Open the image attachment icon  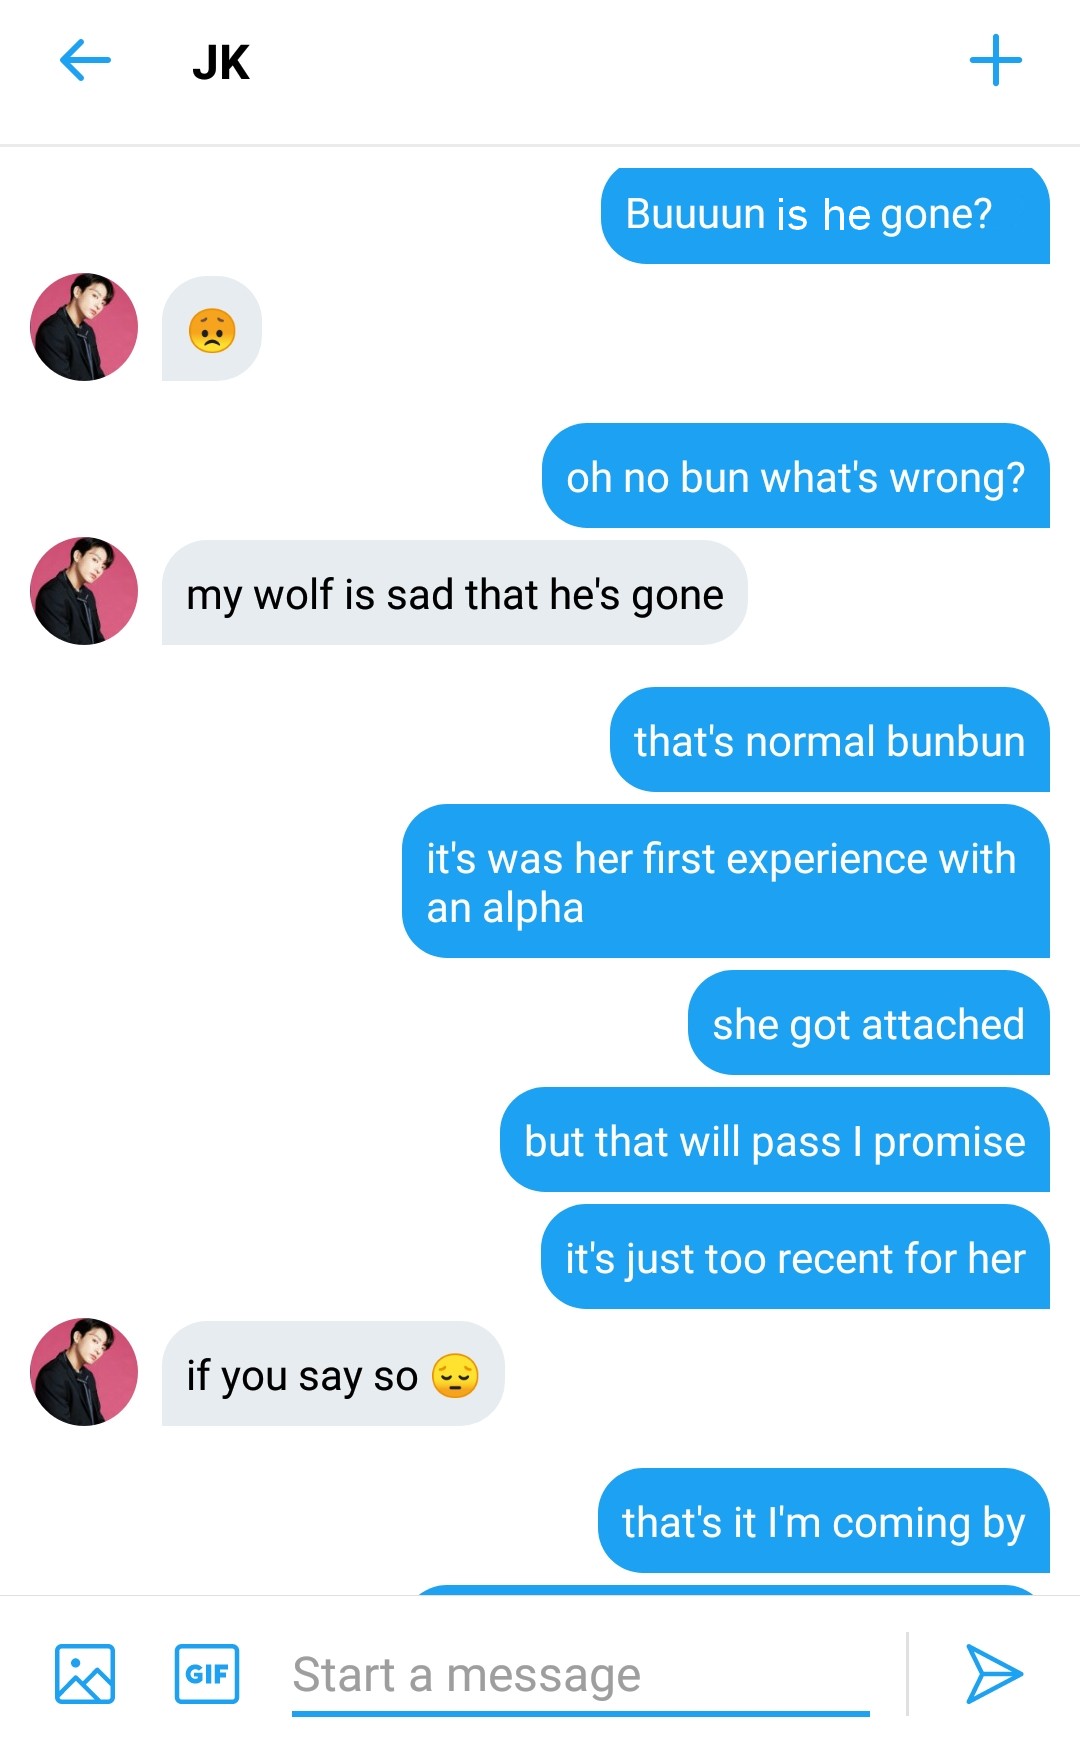tap(85, 1673)
